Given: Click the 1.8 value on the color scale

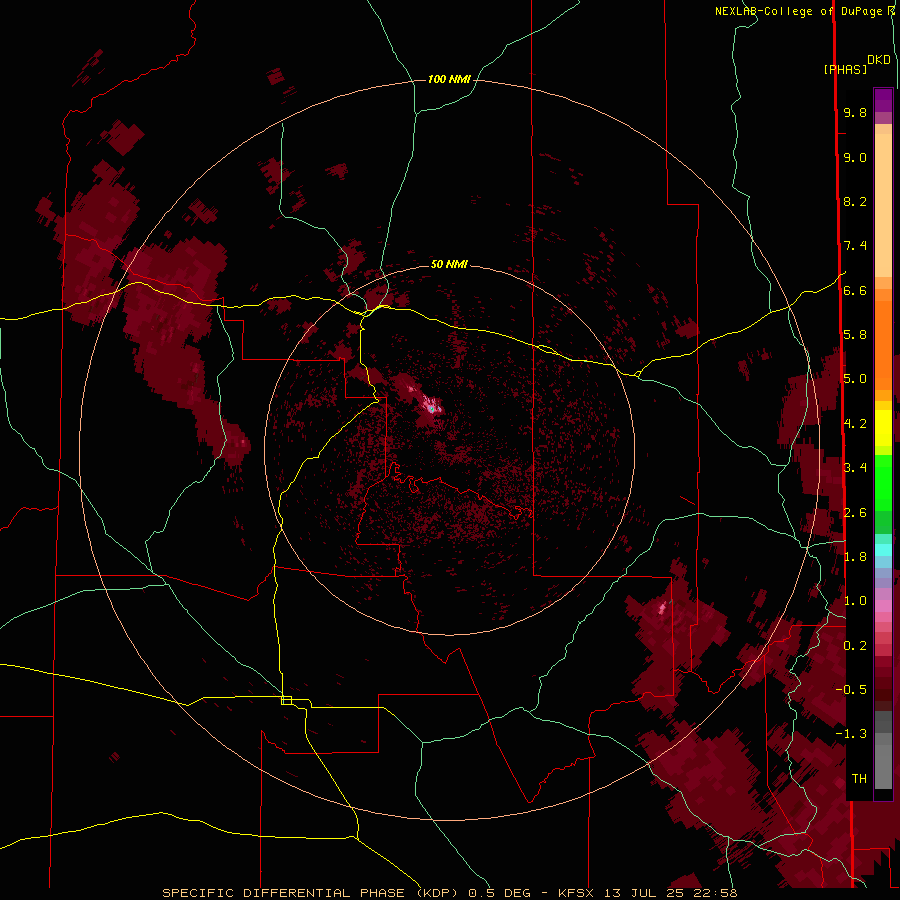Looking at the screenshot, I should (855, 557).
